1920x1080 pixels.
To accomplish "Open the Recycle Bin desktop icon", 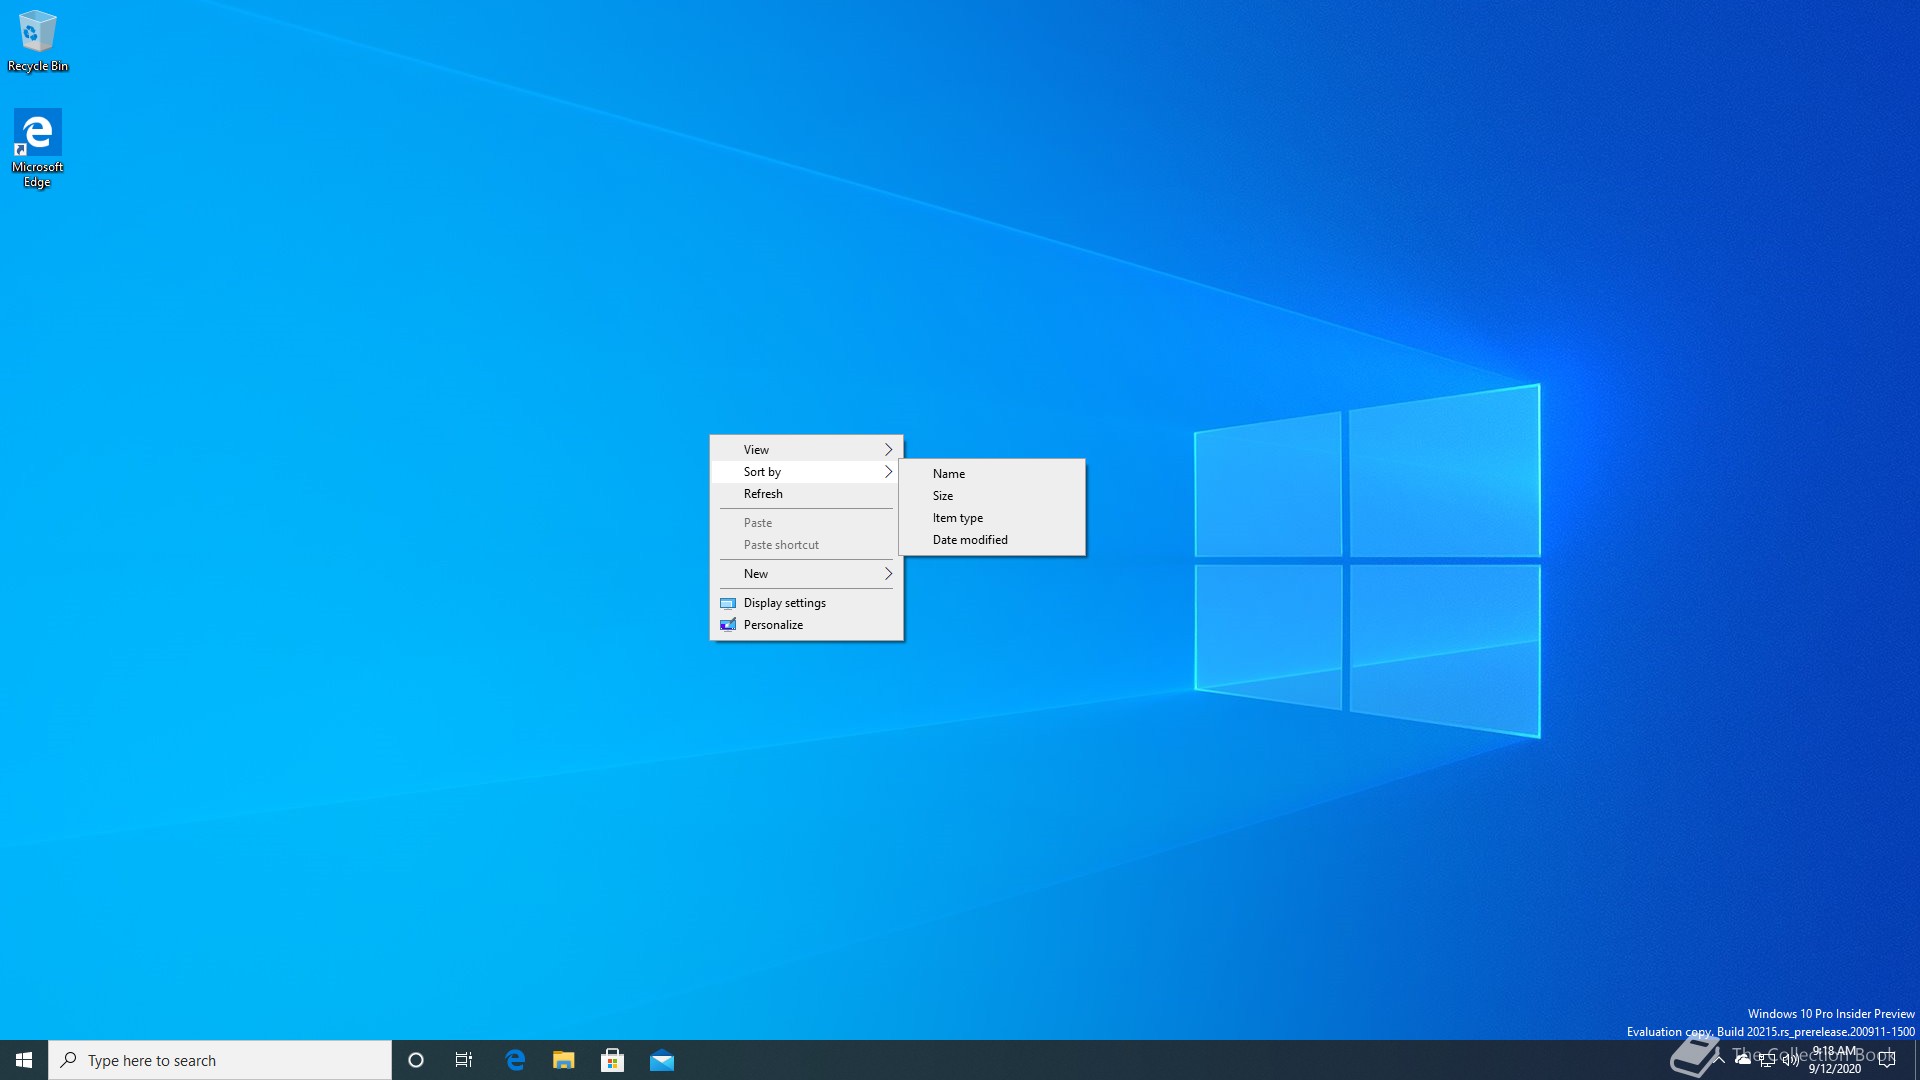I will click(37, 40).
